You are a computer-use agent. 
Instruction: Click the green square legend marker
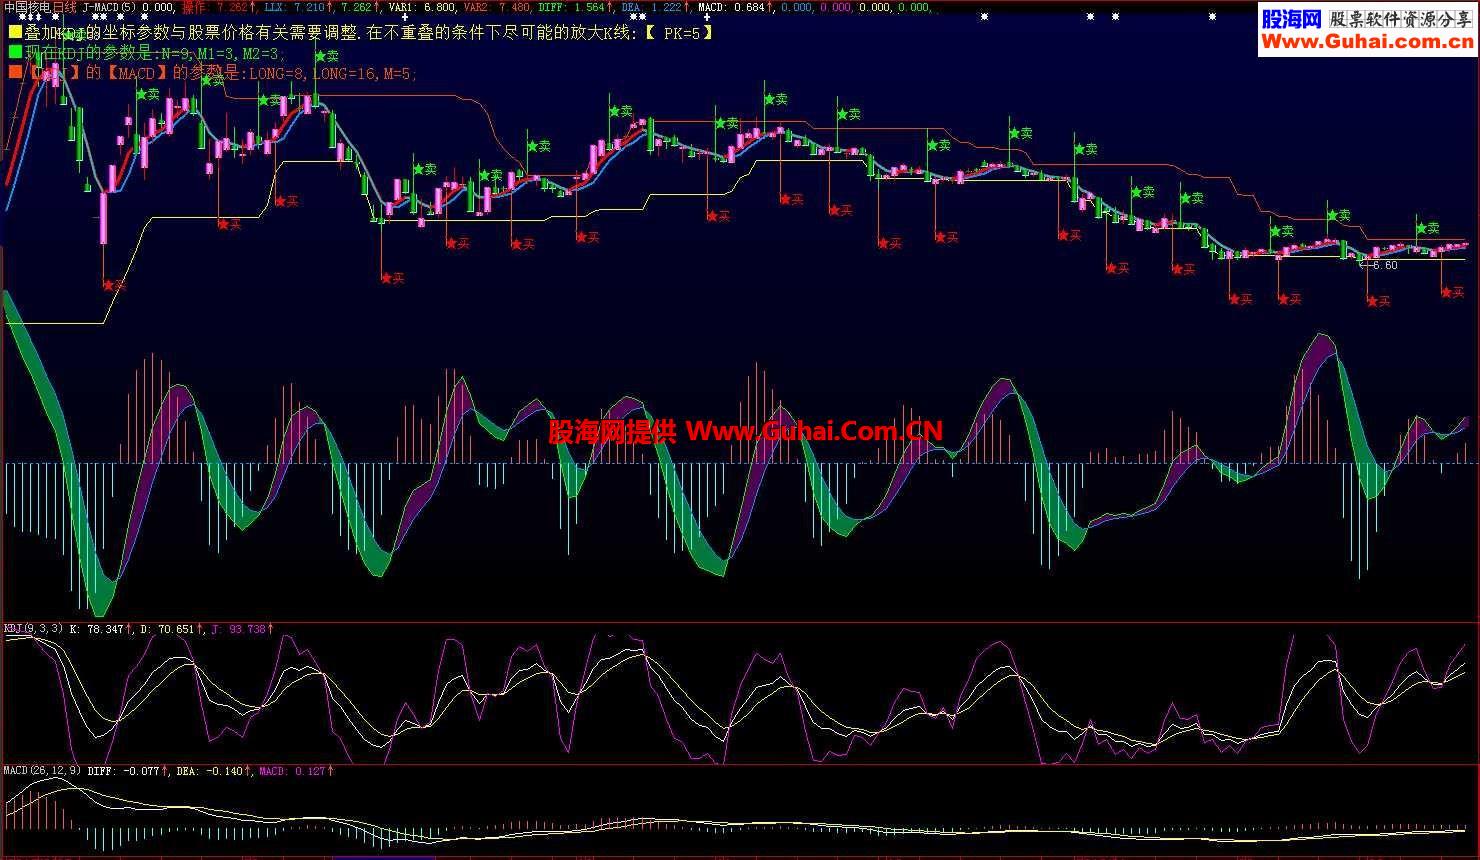(14, 53)
